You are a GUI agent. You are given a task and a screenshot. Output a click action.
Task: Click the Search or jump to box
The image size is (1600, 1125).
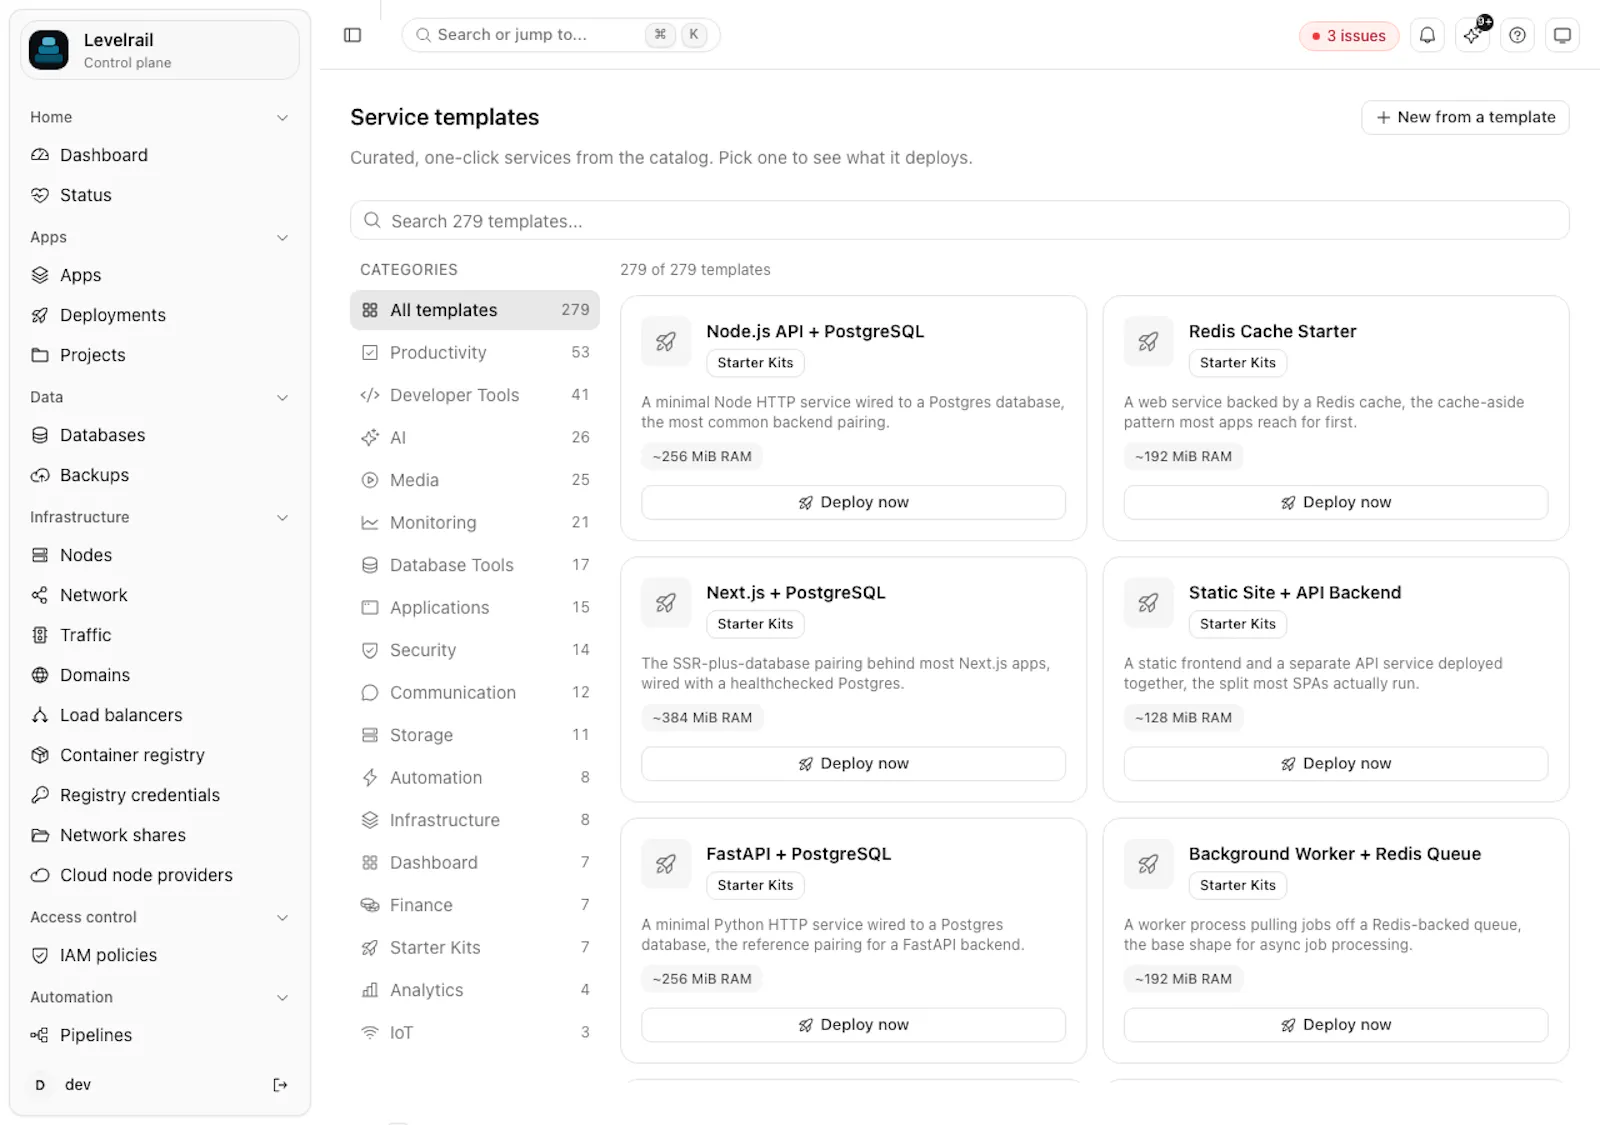tap(560, 35)
